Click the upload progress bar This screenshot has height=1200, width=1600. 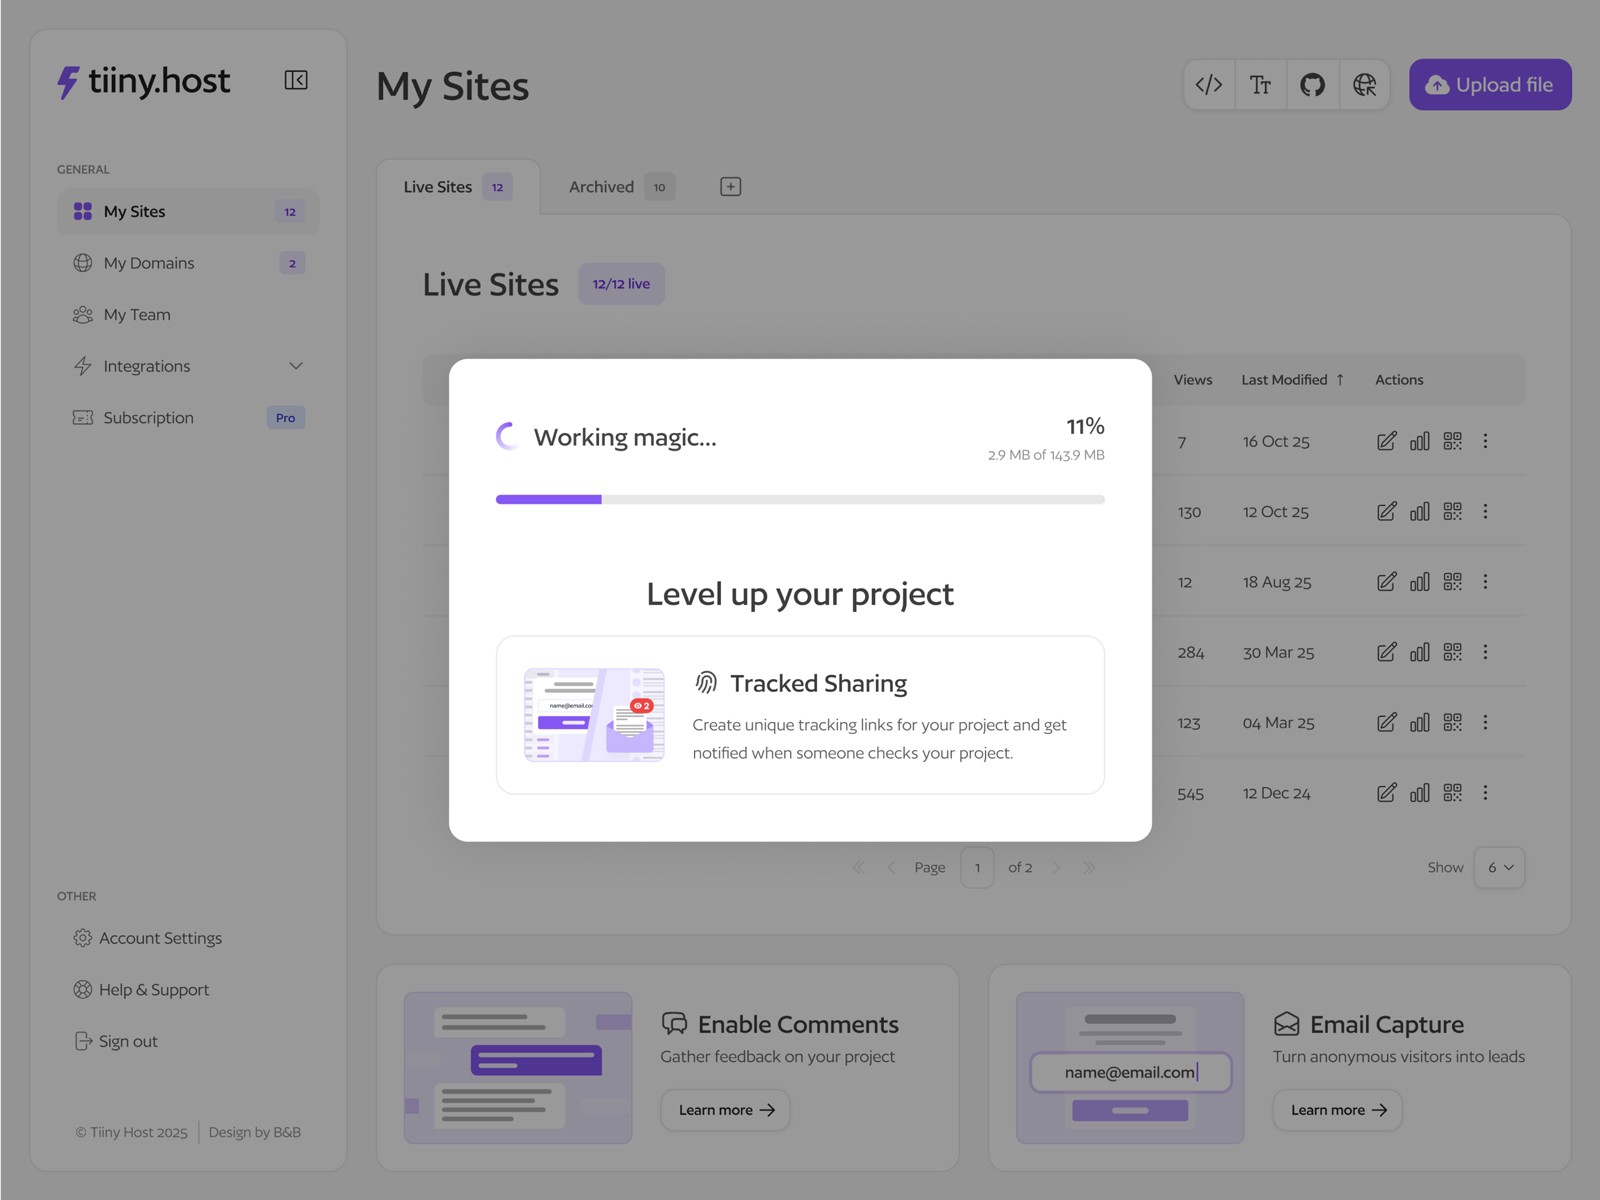[x=800, y=499]
